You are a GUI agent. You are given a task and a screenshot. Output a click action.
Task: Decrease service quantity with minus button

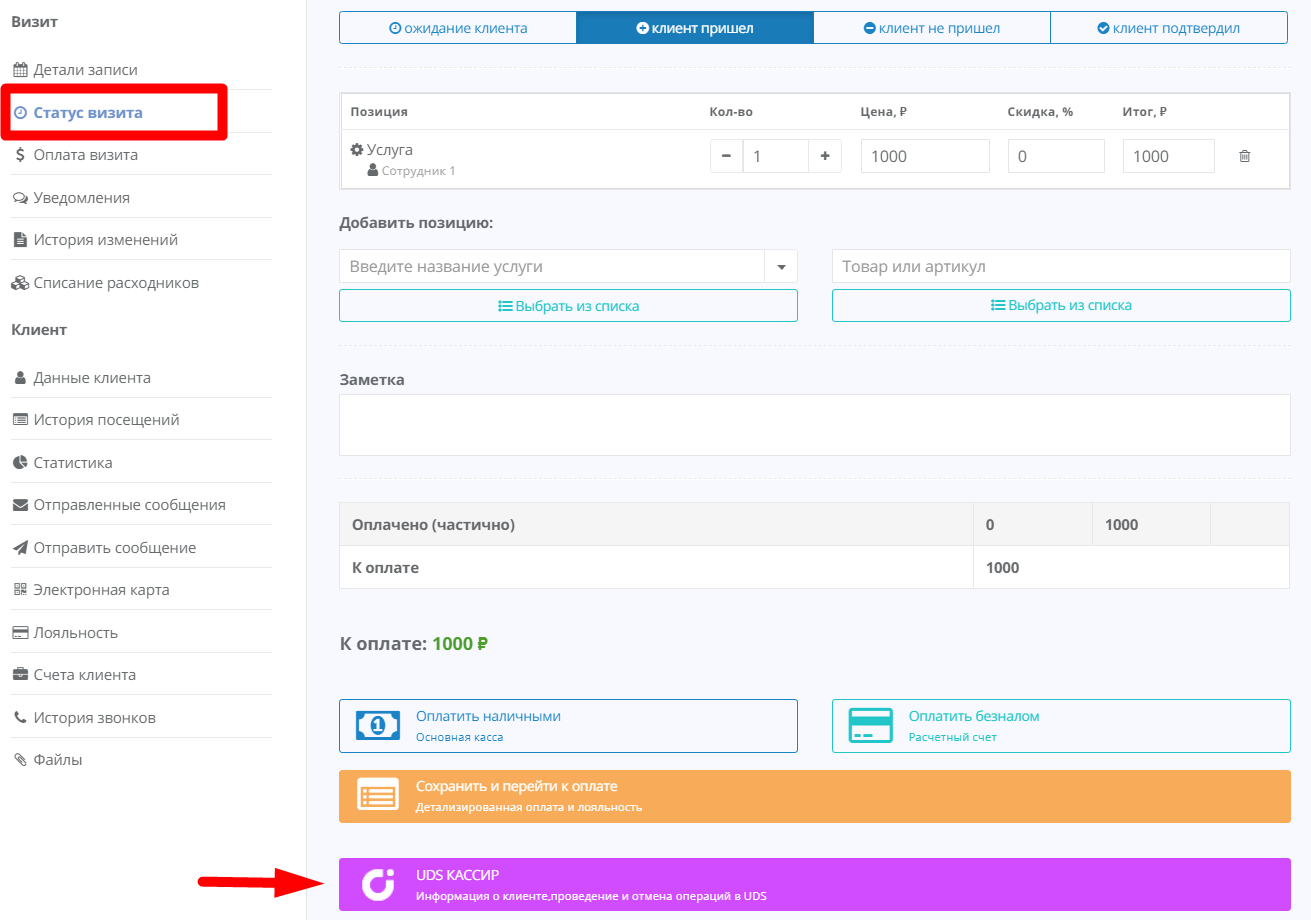click(726, 156)
